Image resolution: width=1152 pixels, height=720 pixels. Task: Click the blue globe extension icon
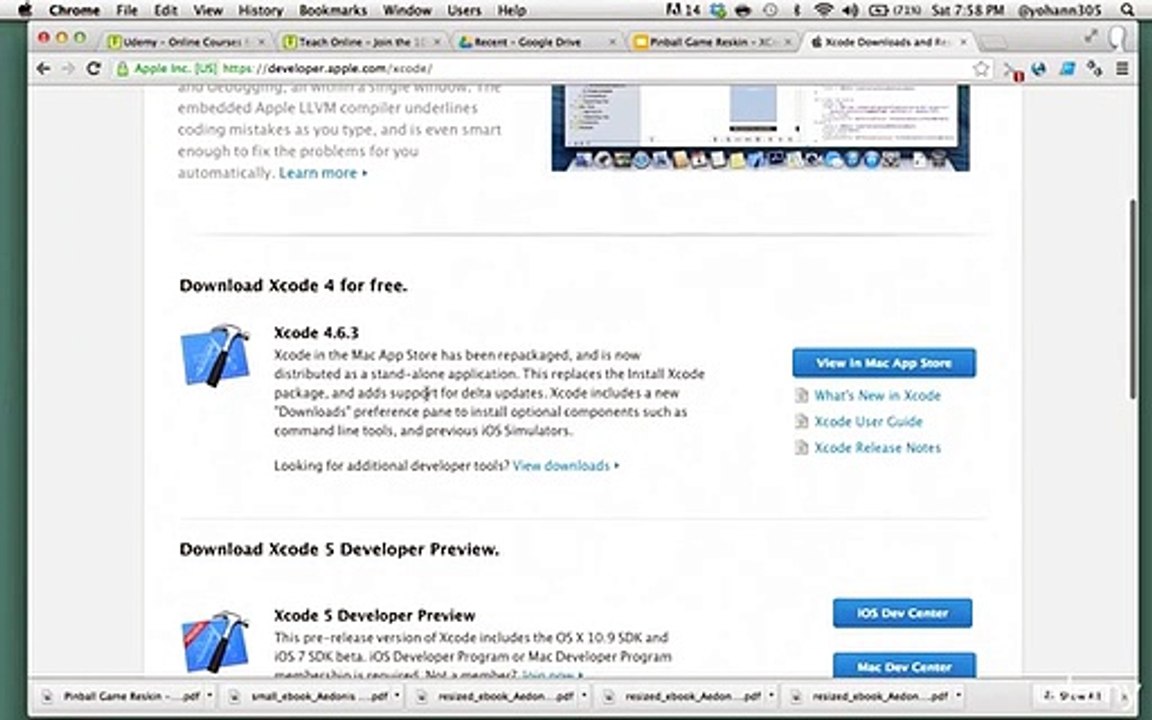point(1039,68)
